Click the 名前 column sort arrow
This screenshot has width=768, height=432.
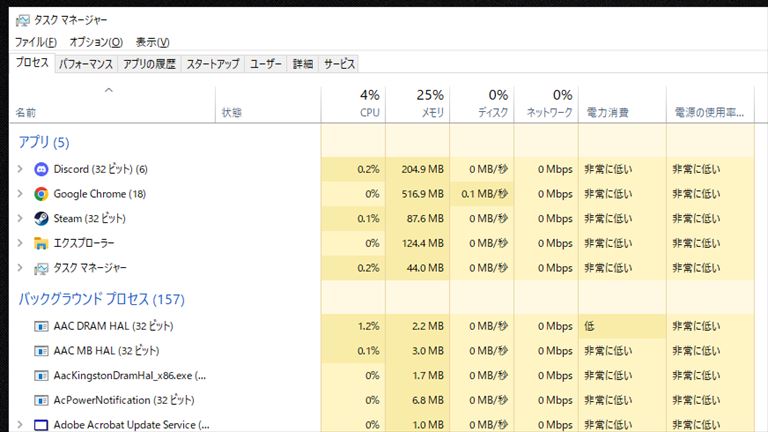click(109, 90)
